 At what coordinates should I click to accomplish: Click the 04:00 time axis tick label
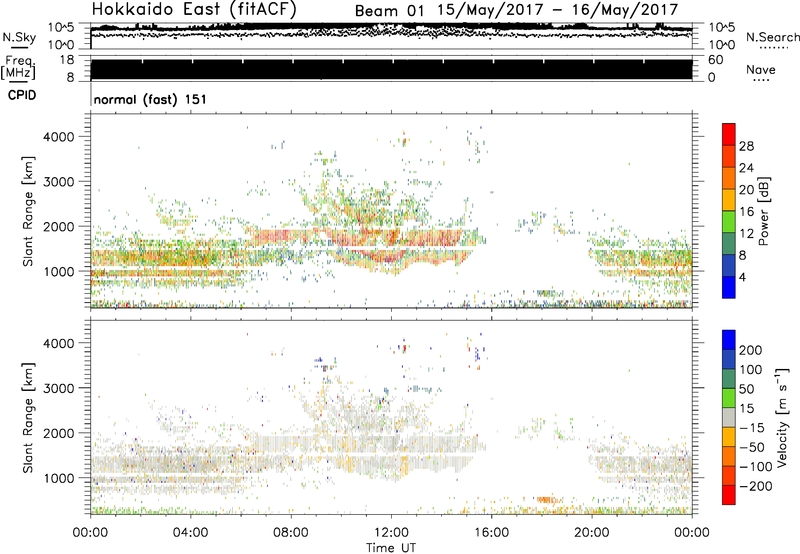(190, 533)
